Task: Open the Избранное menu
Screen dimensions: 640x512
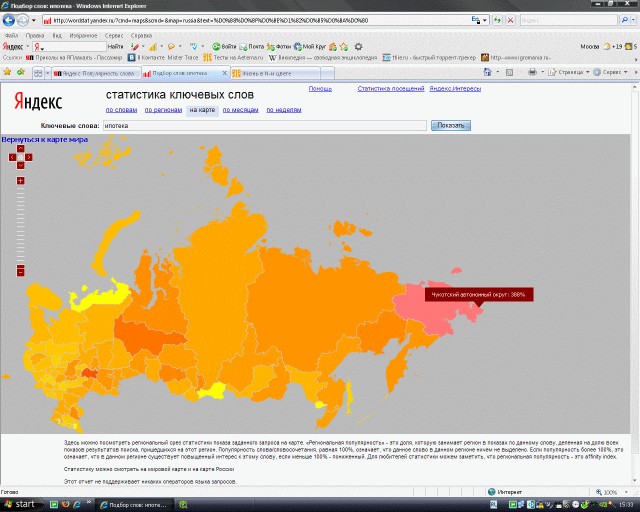Action: coord(83,36)
